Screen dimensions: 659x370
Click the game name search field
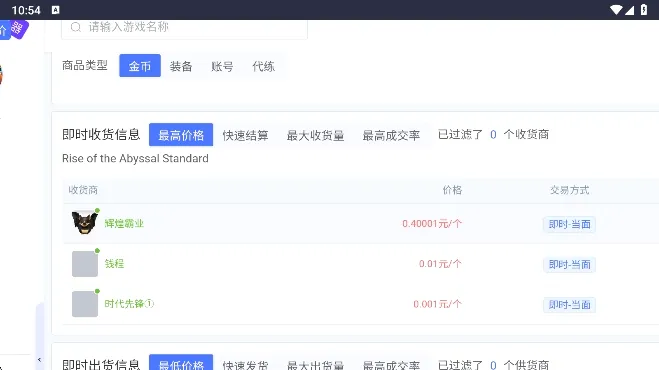click(x=185, y=28)
